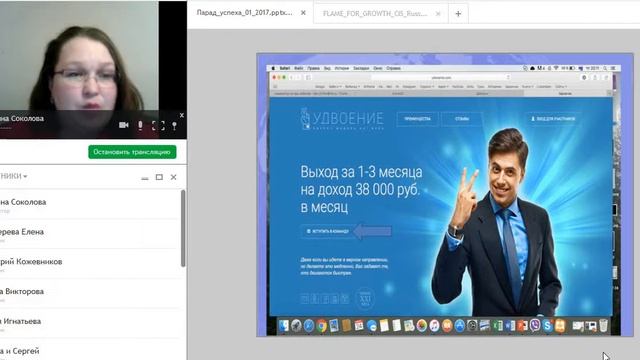Screen dimensions: 640x360
Task: Select participant Викторова
Action: 90,293
